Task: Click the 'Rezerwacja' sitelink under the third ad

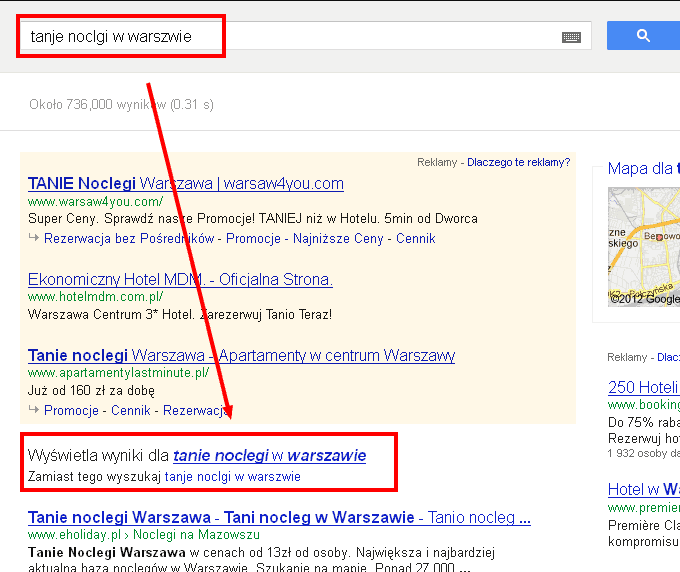Action: 196,411
